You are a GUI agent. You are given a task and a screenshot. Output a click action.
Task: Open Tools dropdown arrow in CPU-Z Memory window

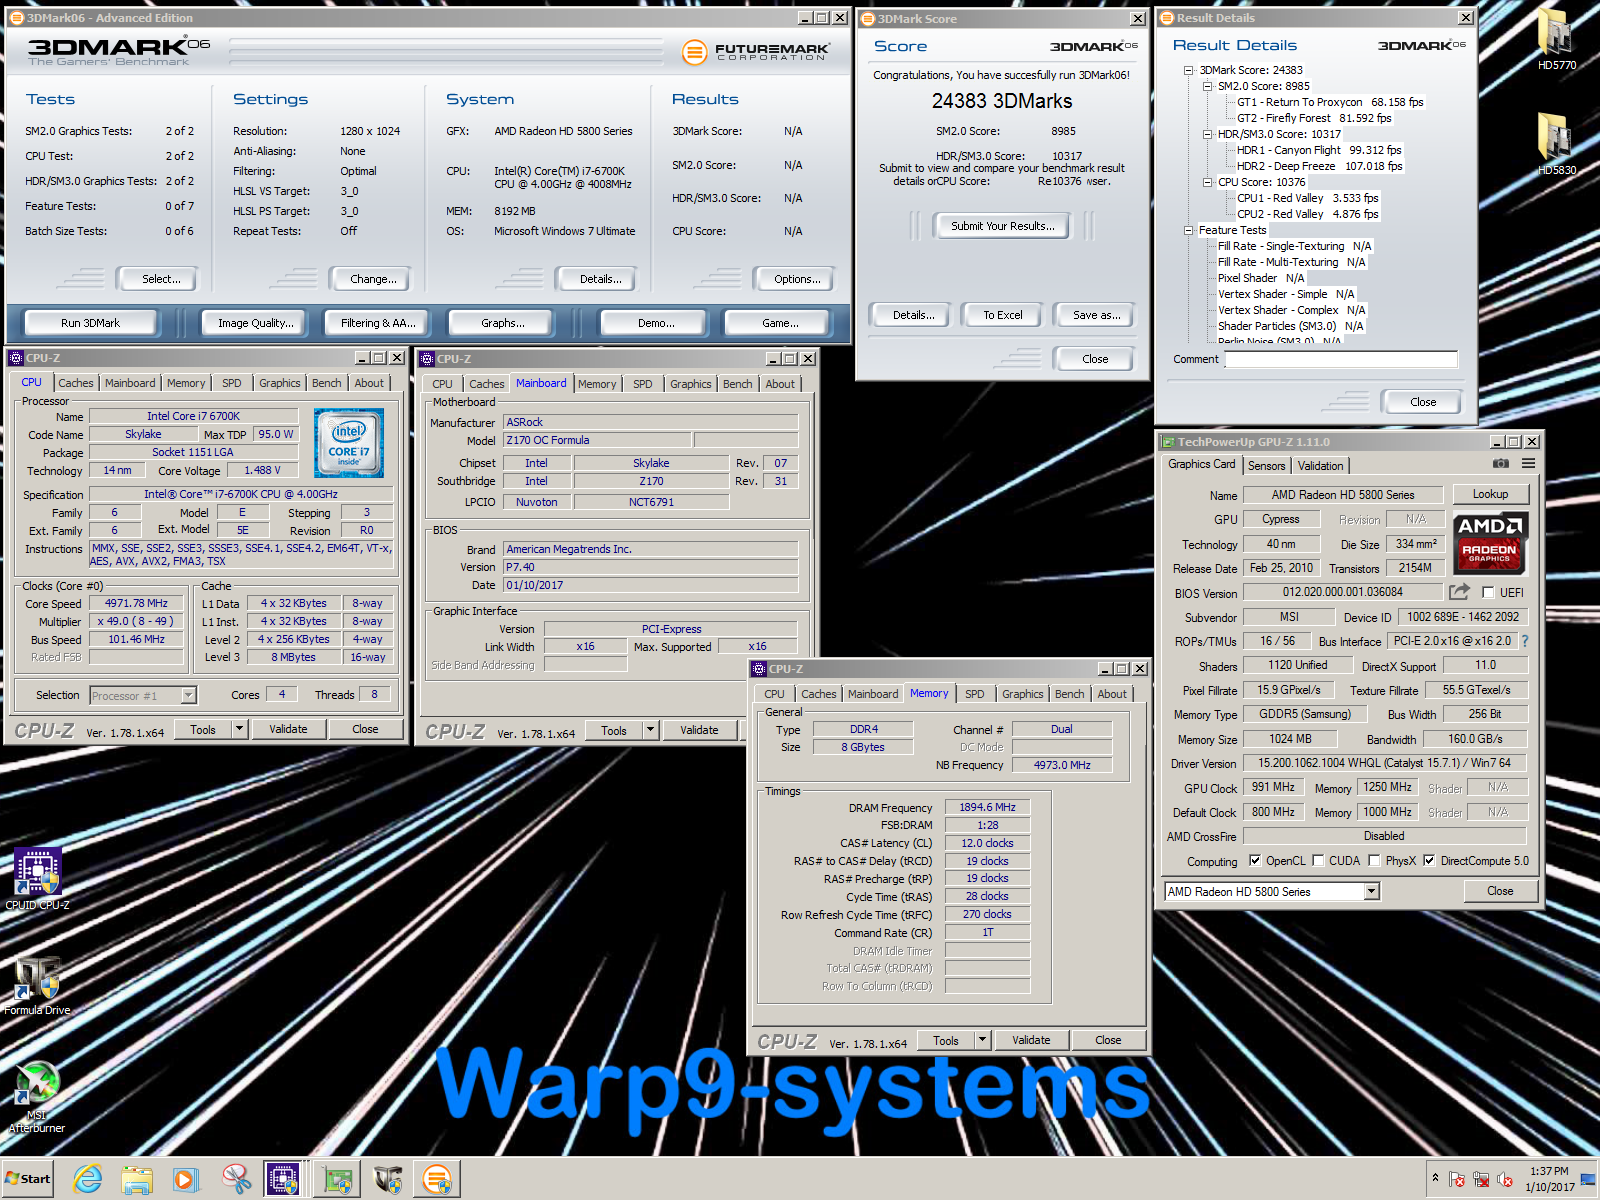click(x=983, y=1040)
